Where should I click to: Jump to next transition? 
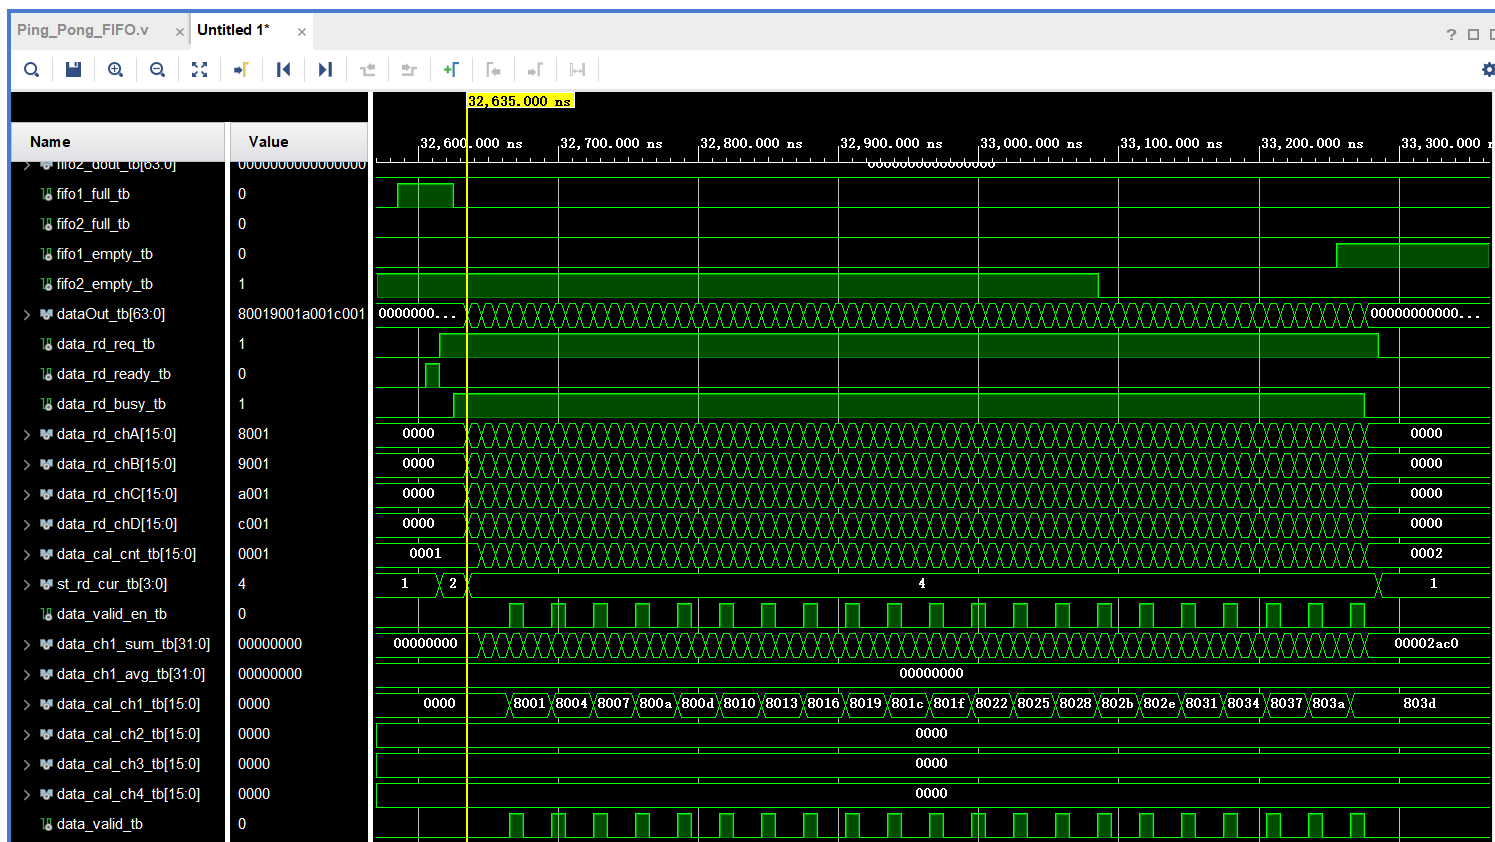[x=409, y=70]
